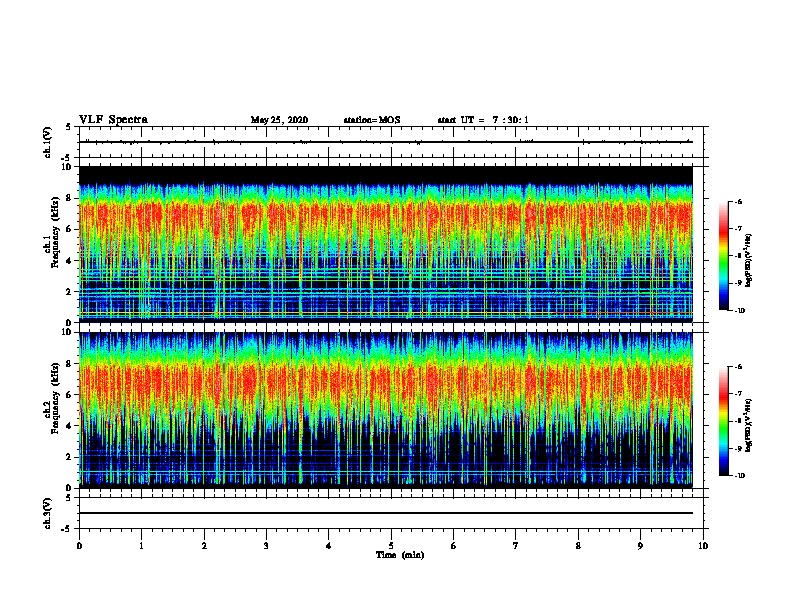Click the time axis tick label '1'
Viewport: 792px width, 612px height.
(141, 546)
